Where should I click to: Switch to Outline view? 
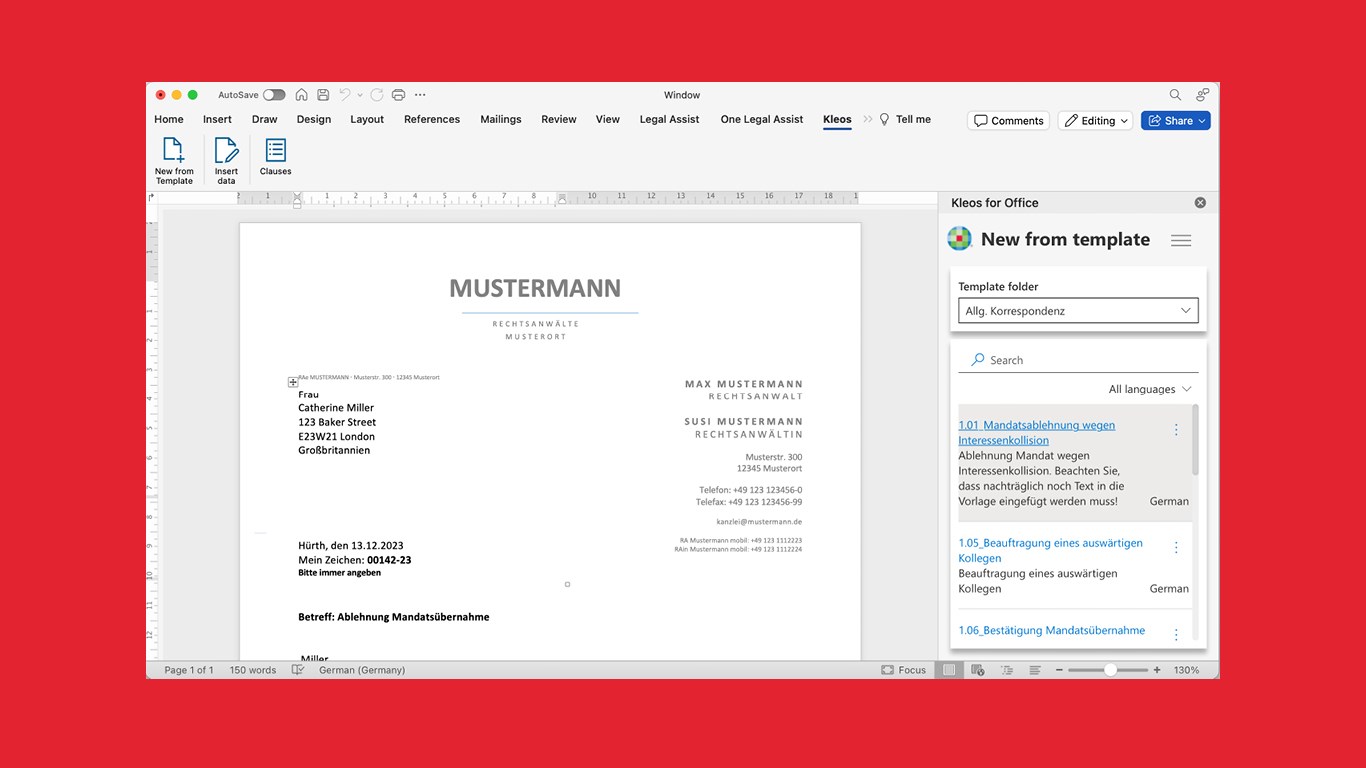1007,670
